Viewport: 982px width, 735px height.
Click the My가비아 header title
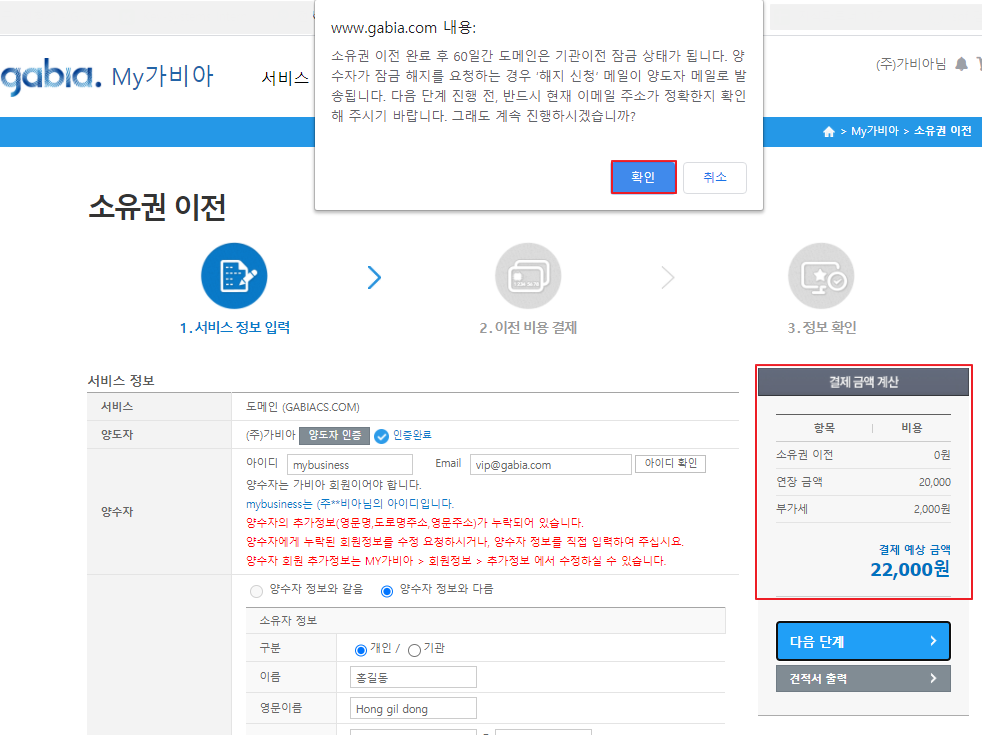coord(163,76)
